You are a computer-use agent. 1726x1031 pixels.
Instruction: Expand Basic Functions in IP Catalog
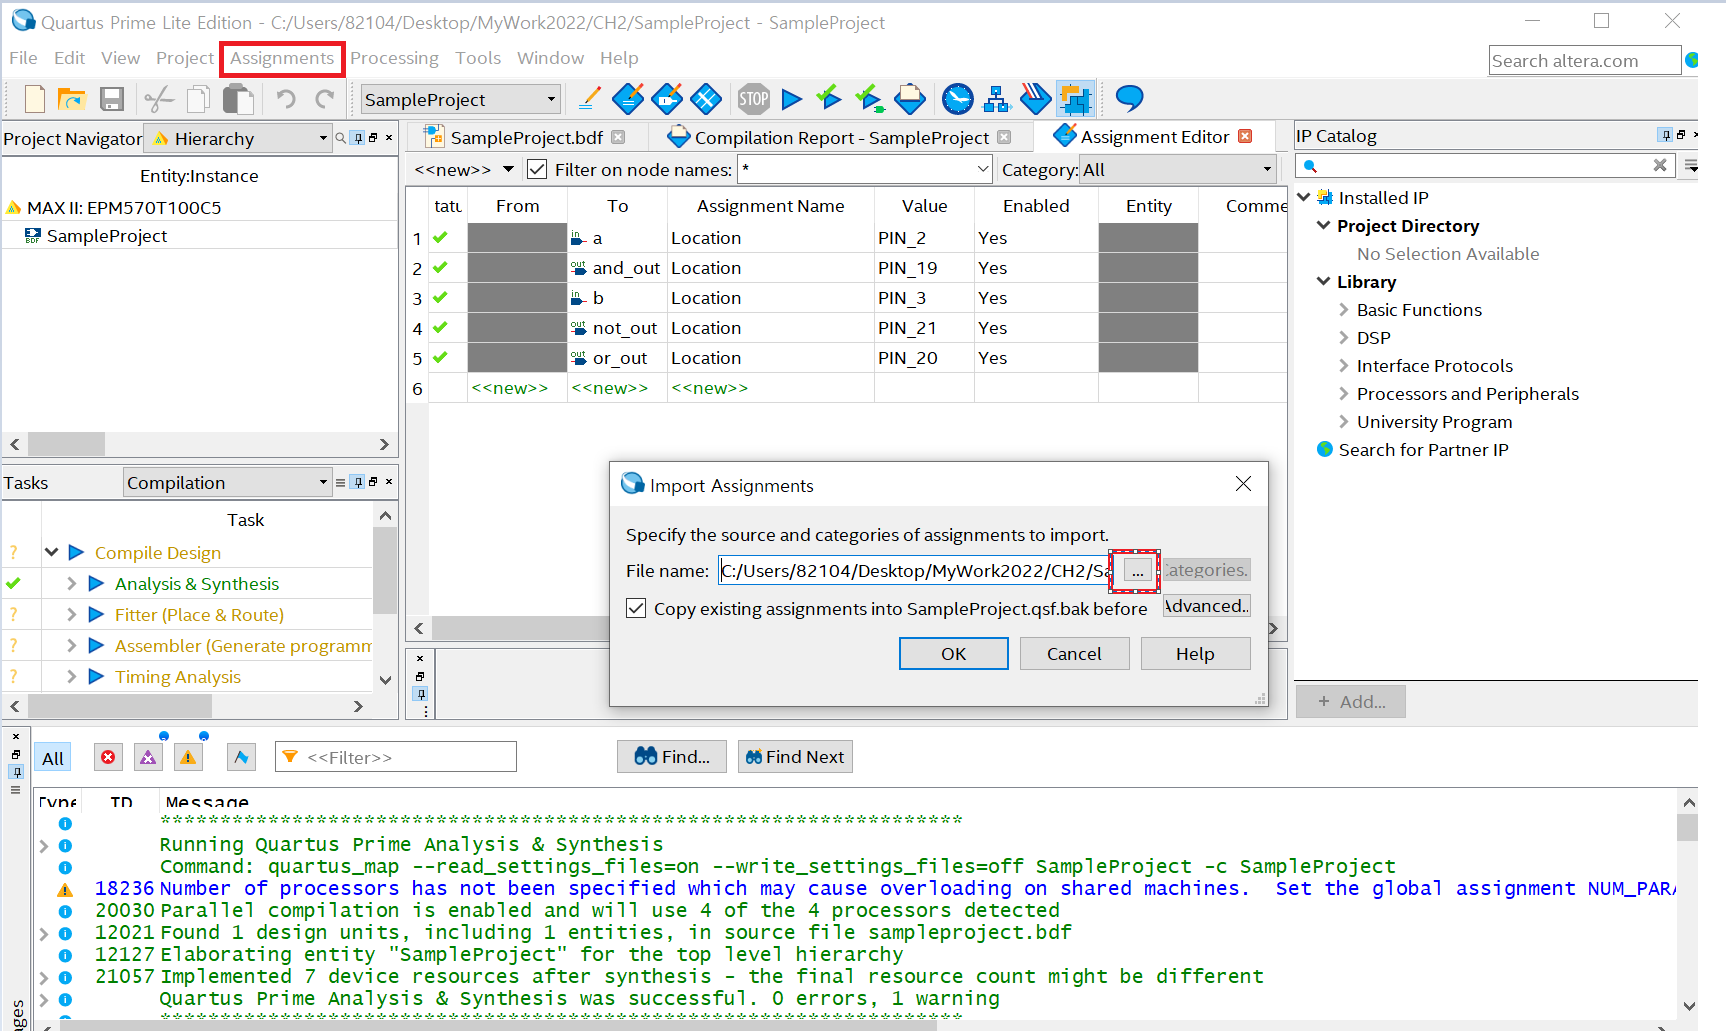coord(1344,309)
